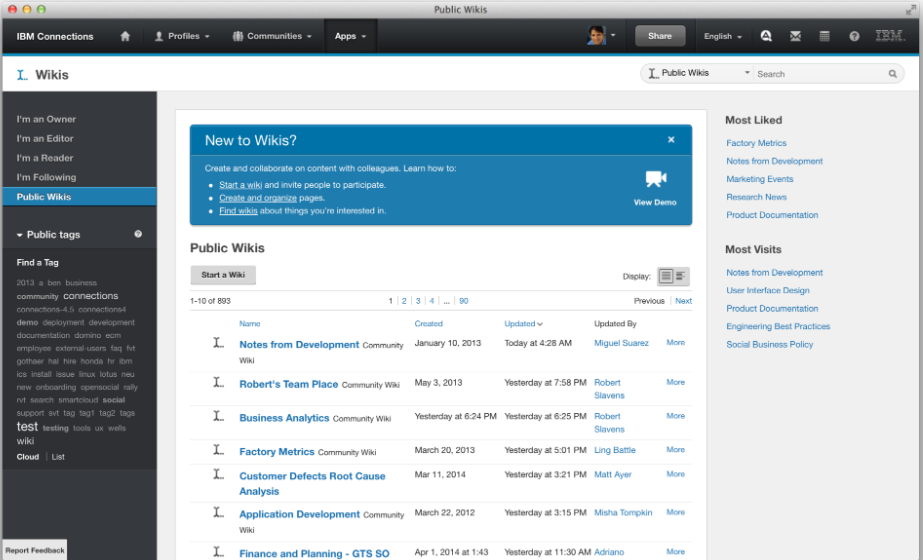Image resolution: width=923 pixels, height=560 pixels.
Task: Select I'm an Owner in sidebar
Action: (x=46, y=119)
